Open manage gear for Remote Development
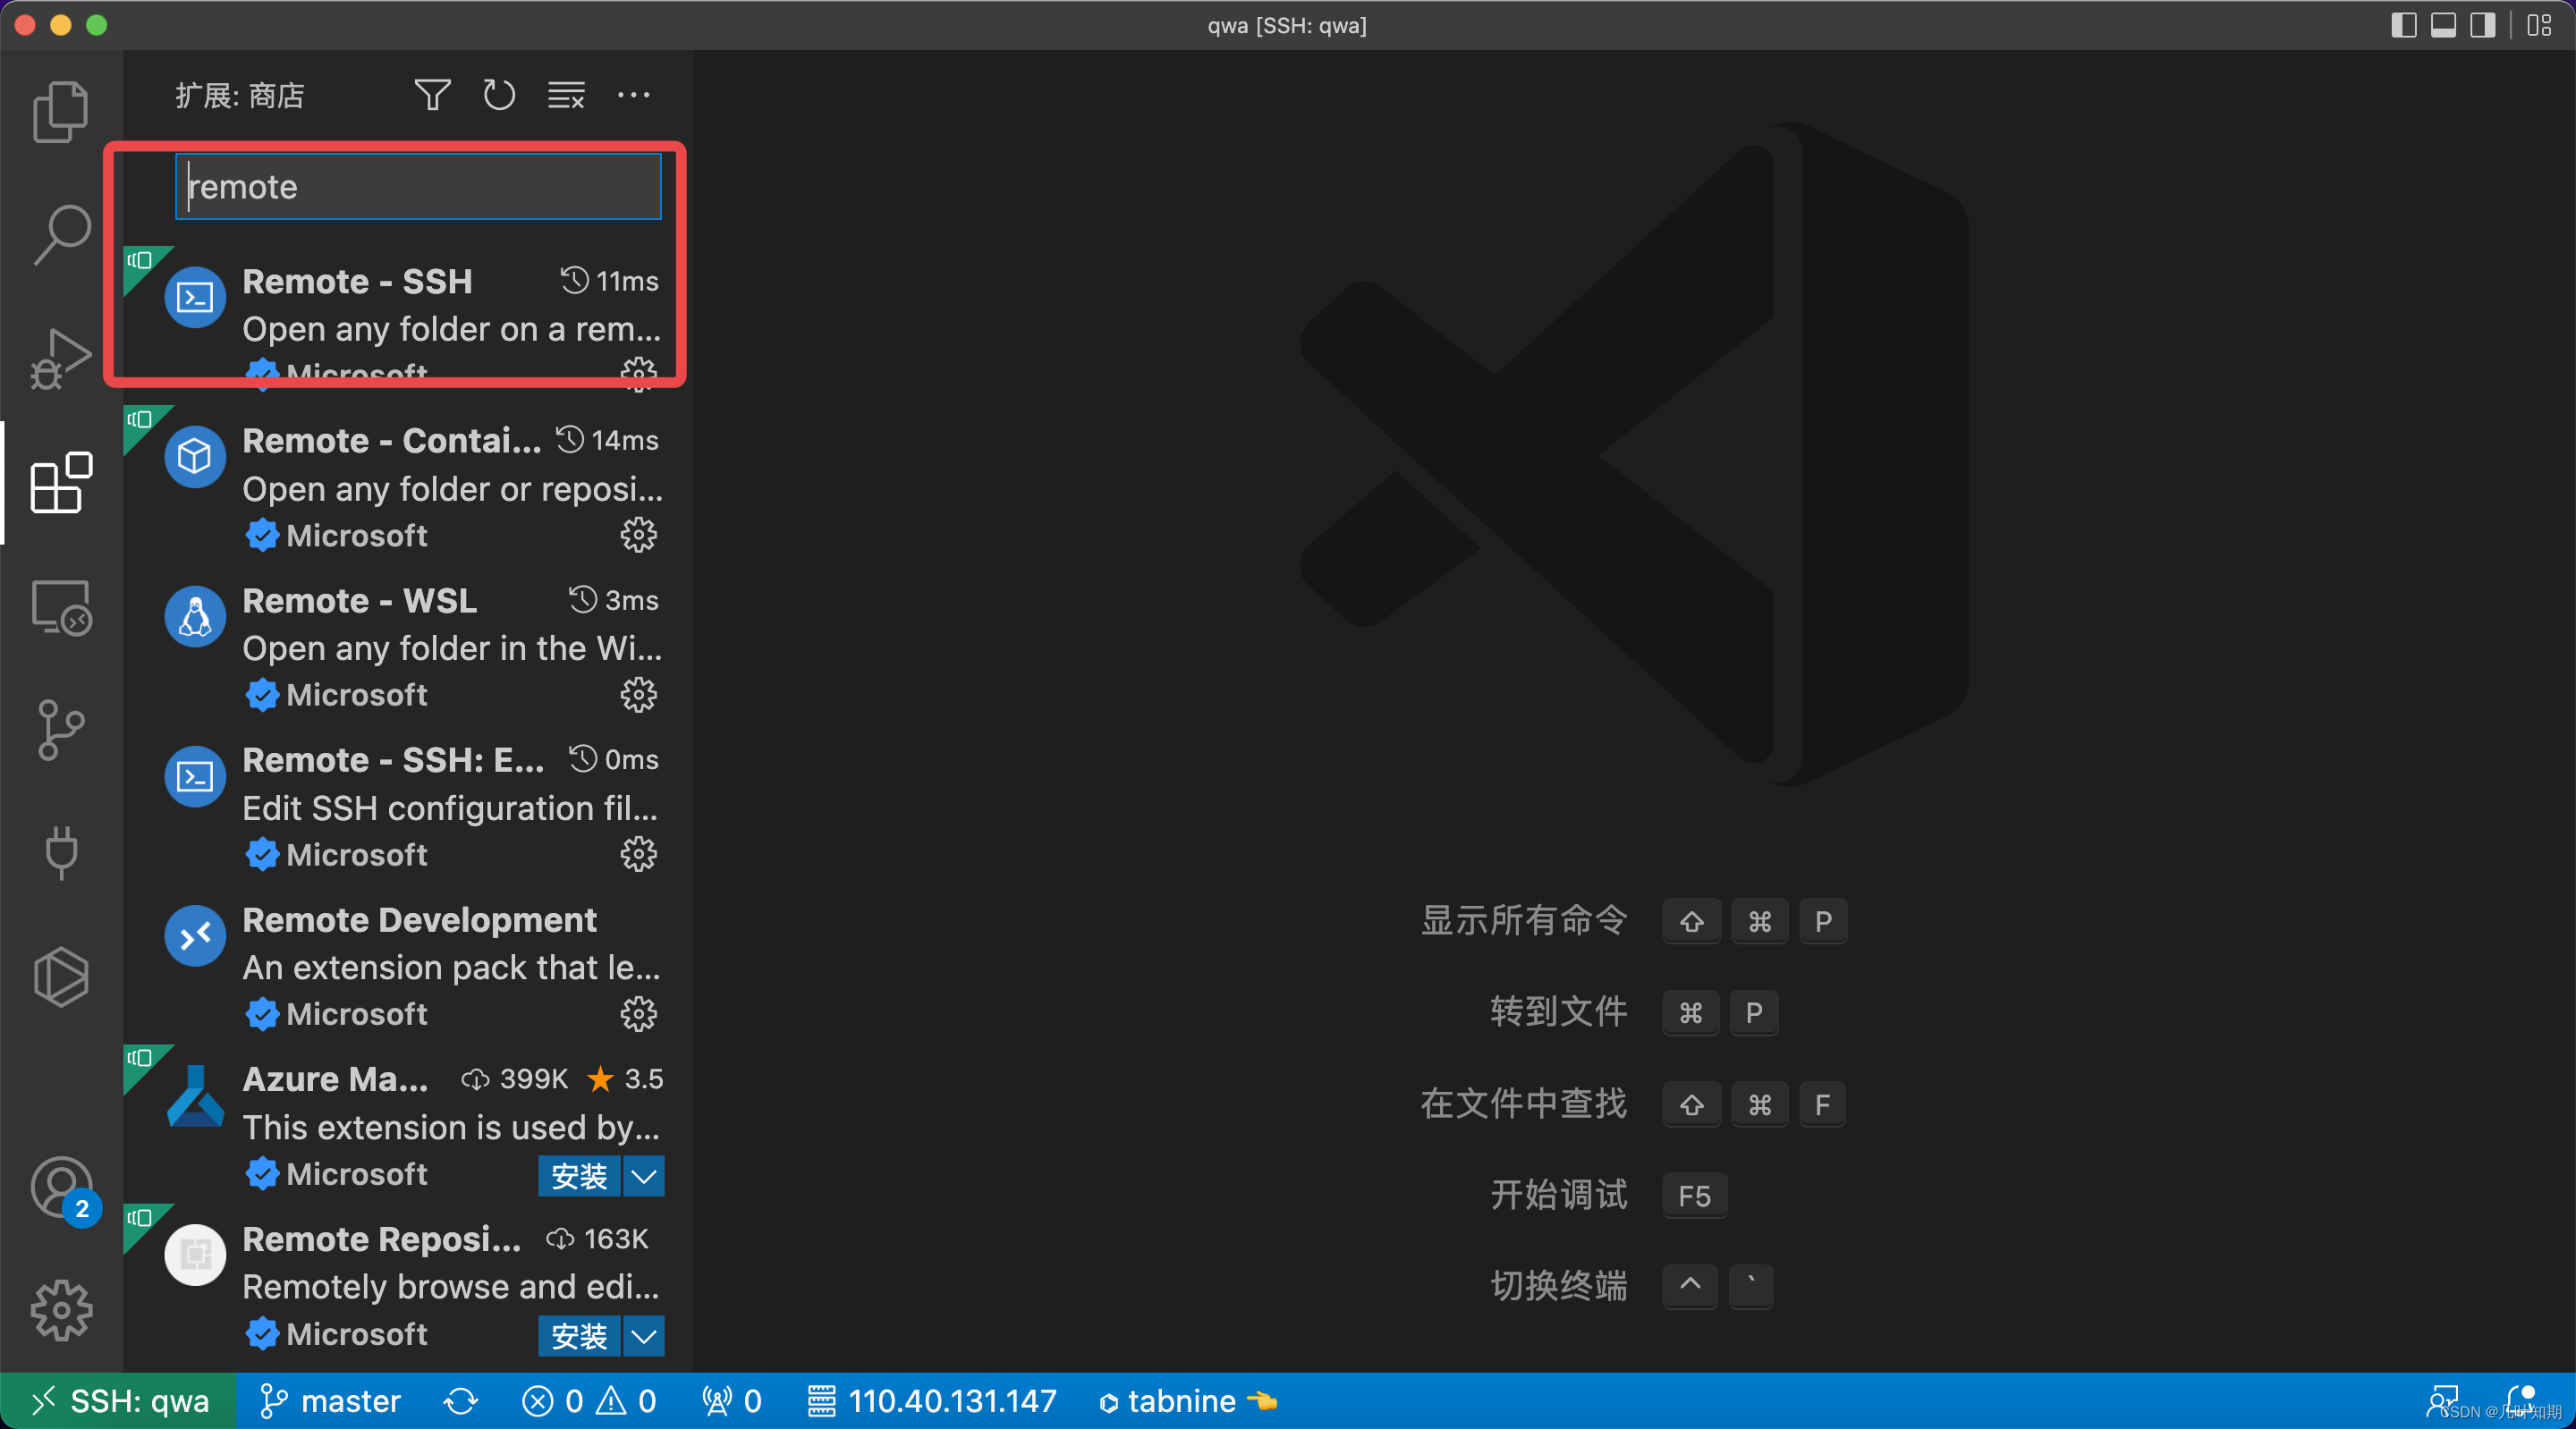The height and width of the screenshot is (1429, 2576). point(638,1014)
